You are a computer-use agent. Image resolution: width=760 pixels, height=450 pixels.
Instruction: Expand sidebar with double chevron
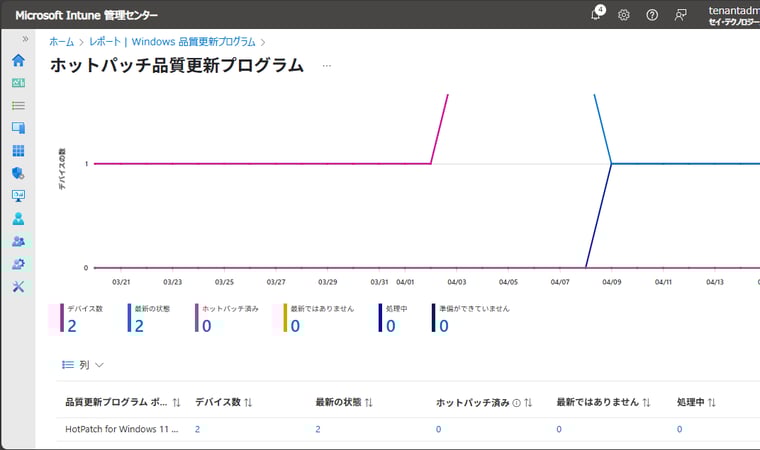click(25, 39)
